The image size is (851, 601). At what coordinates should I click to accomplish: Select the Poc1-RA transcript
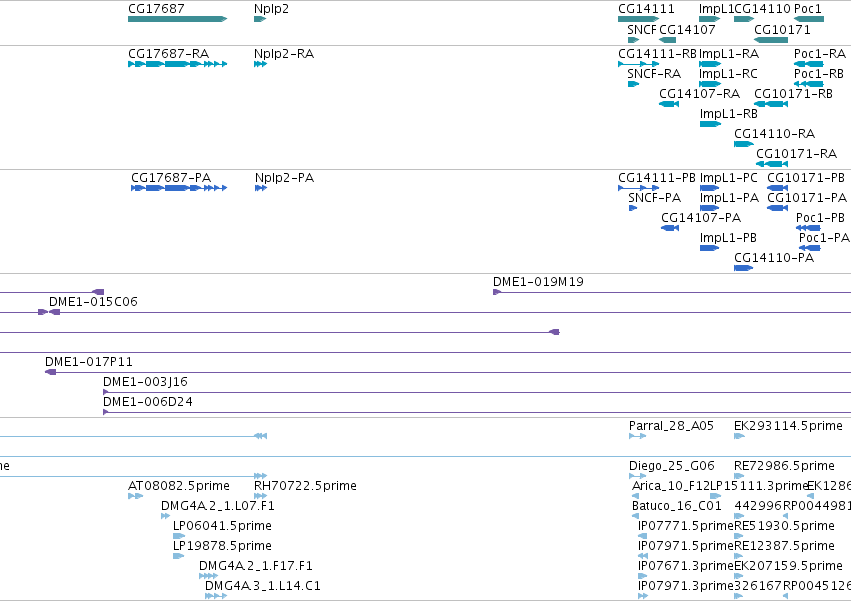[x=809, y=64]
